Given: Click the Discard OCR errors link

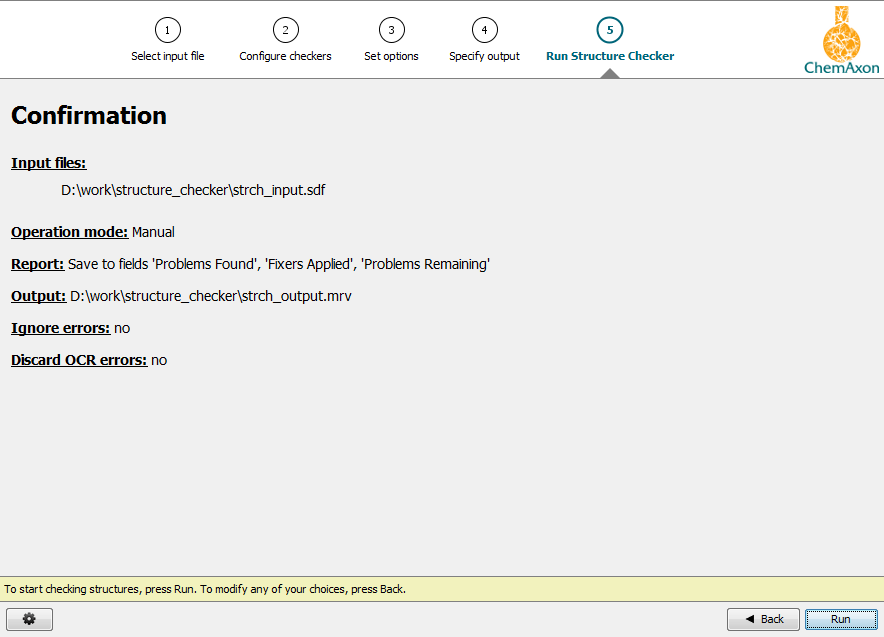Looking at the screenshot, I should click(78, 360).
